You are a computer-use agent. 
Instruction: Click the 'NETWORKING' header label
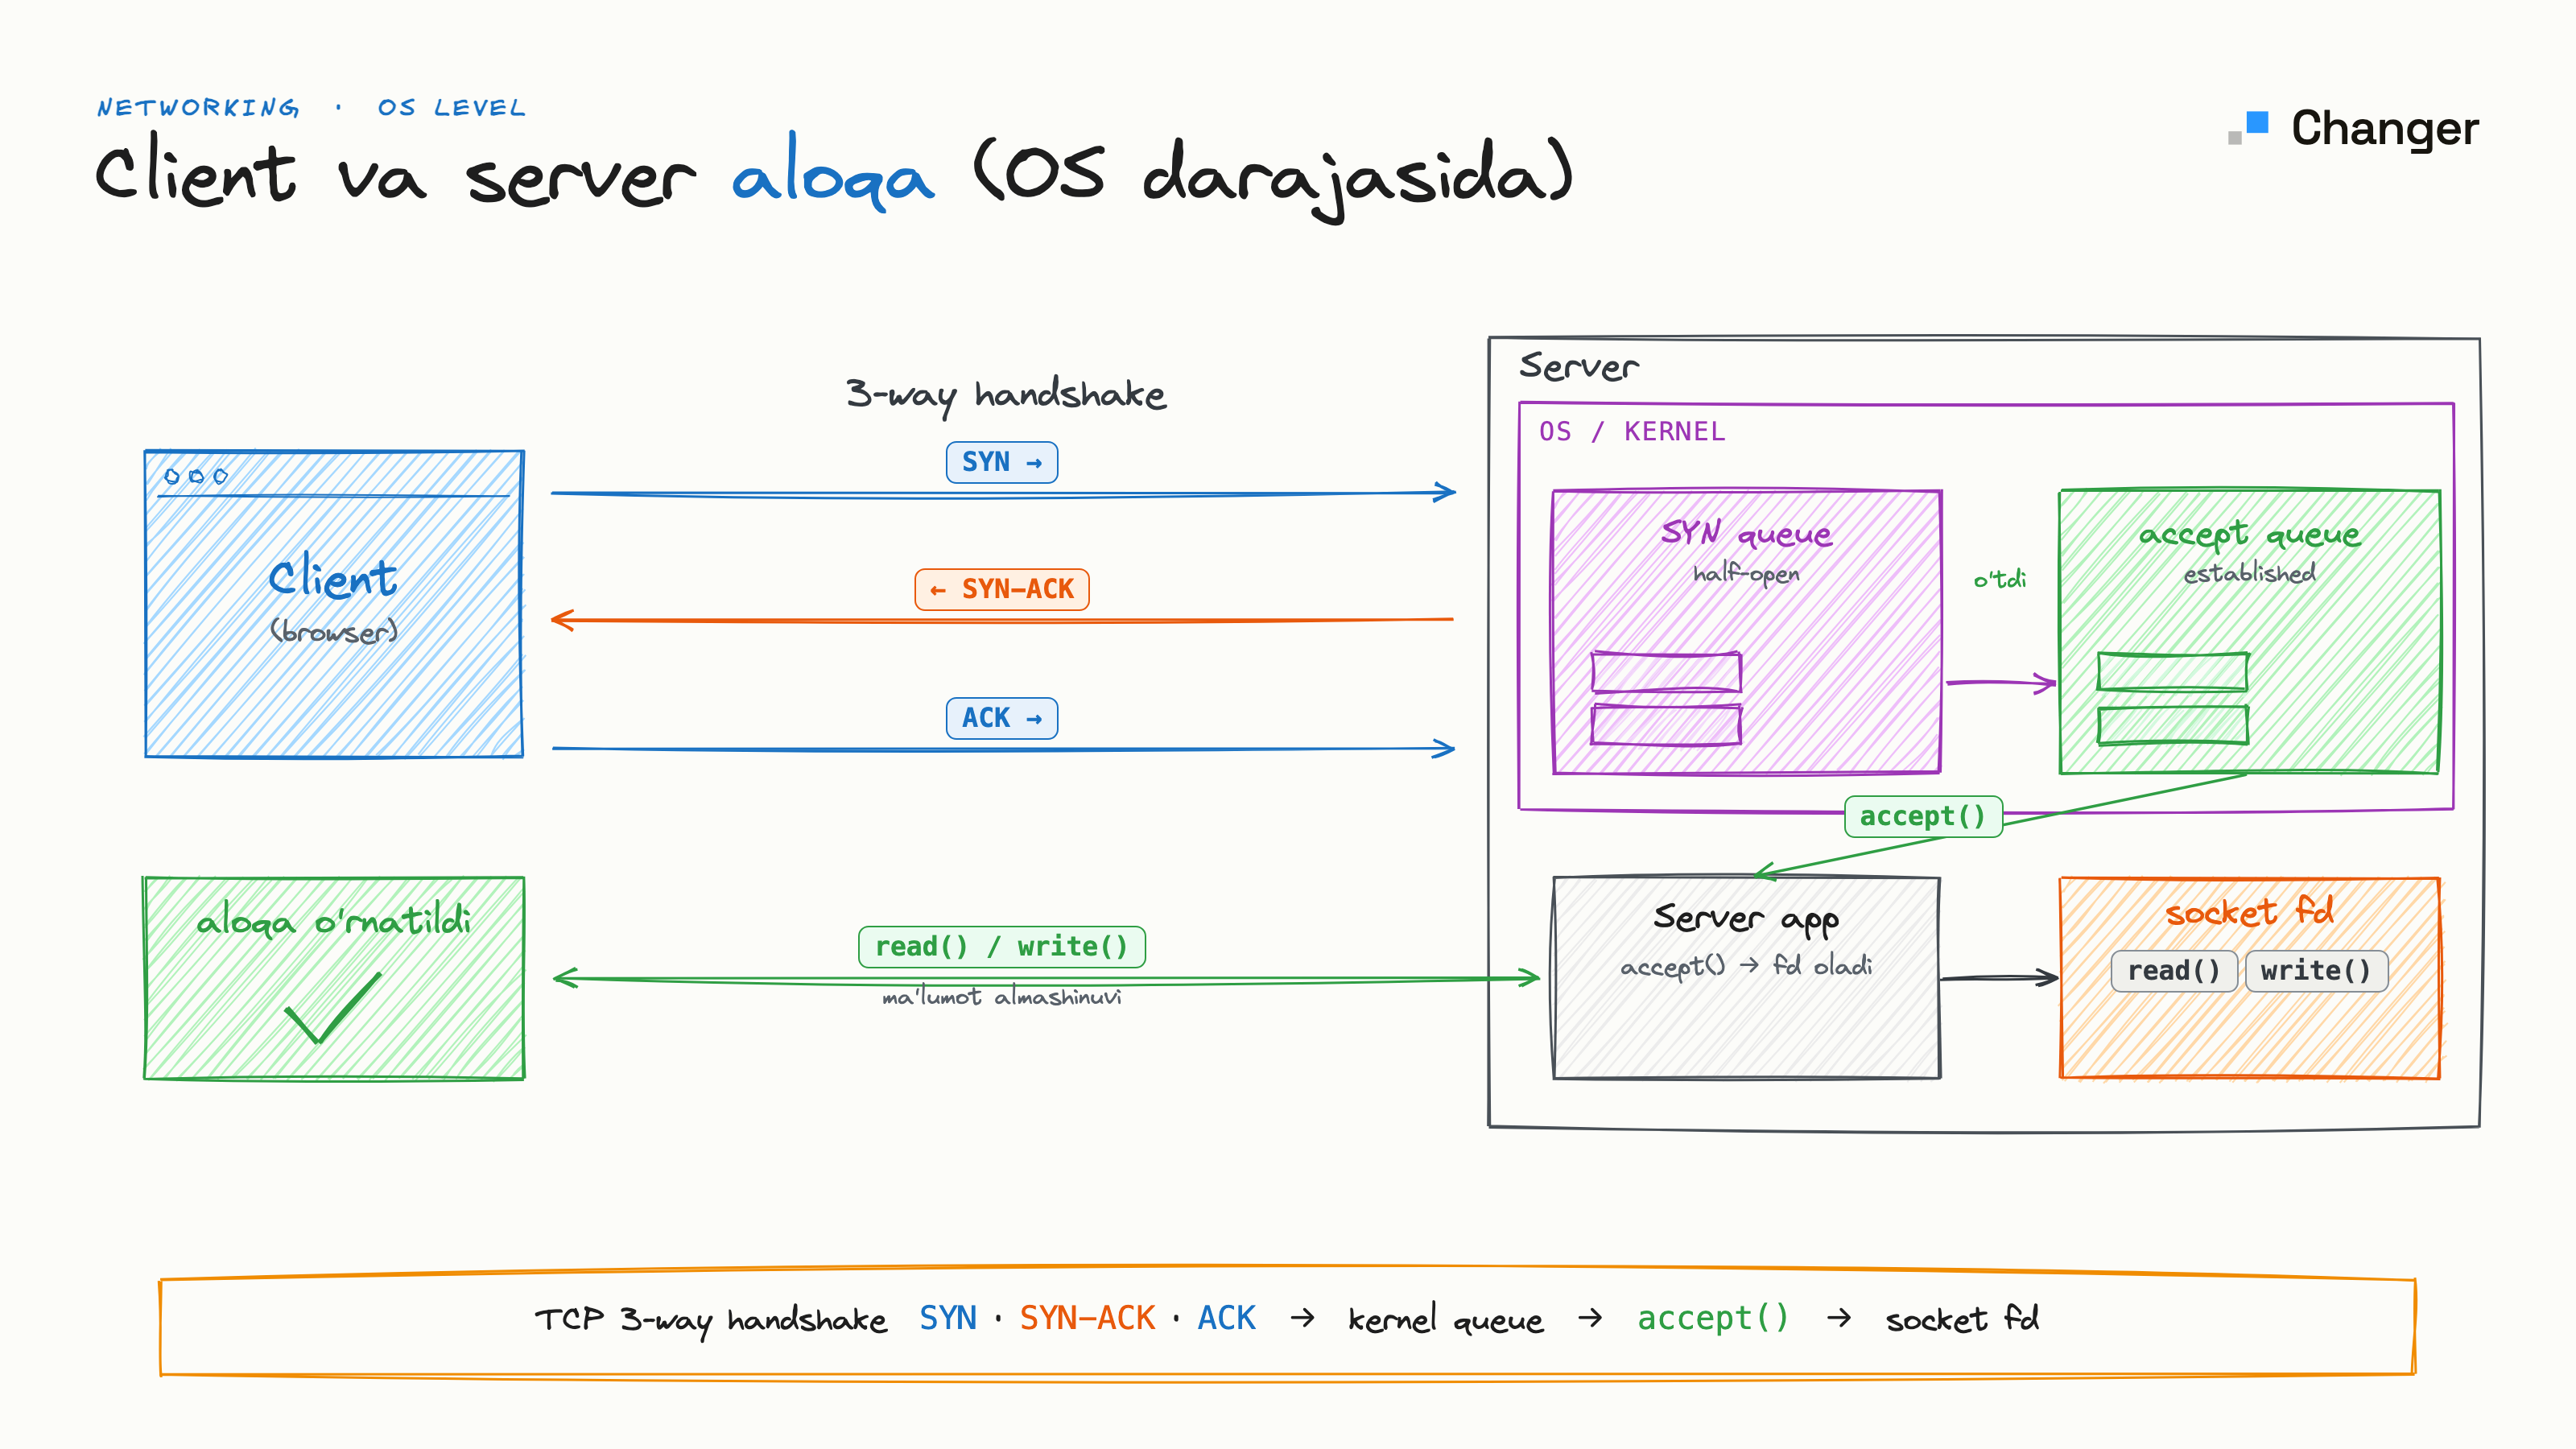click(x=198, y=108)
